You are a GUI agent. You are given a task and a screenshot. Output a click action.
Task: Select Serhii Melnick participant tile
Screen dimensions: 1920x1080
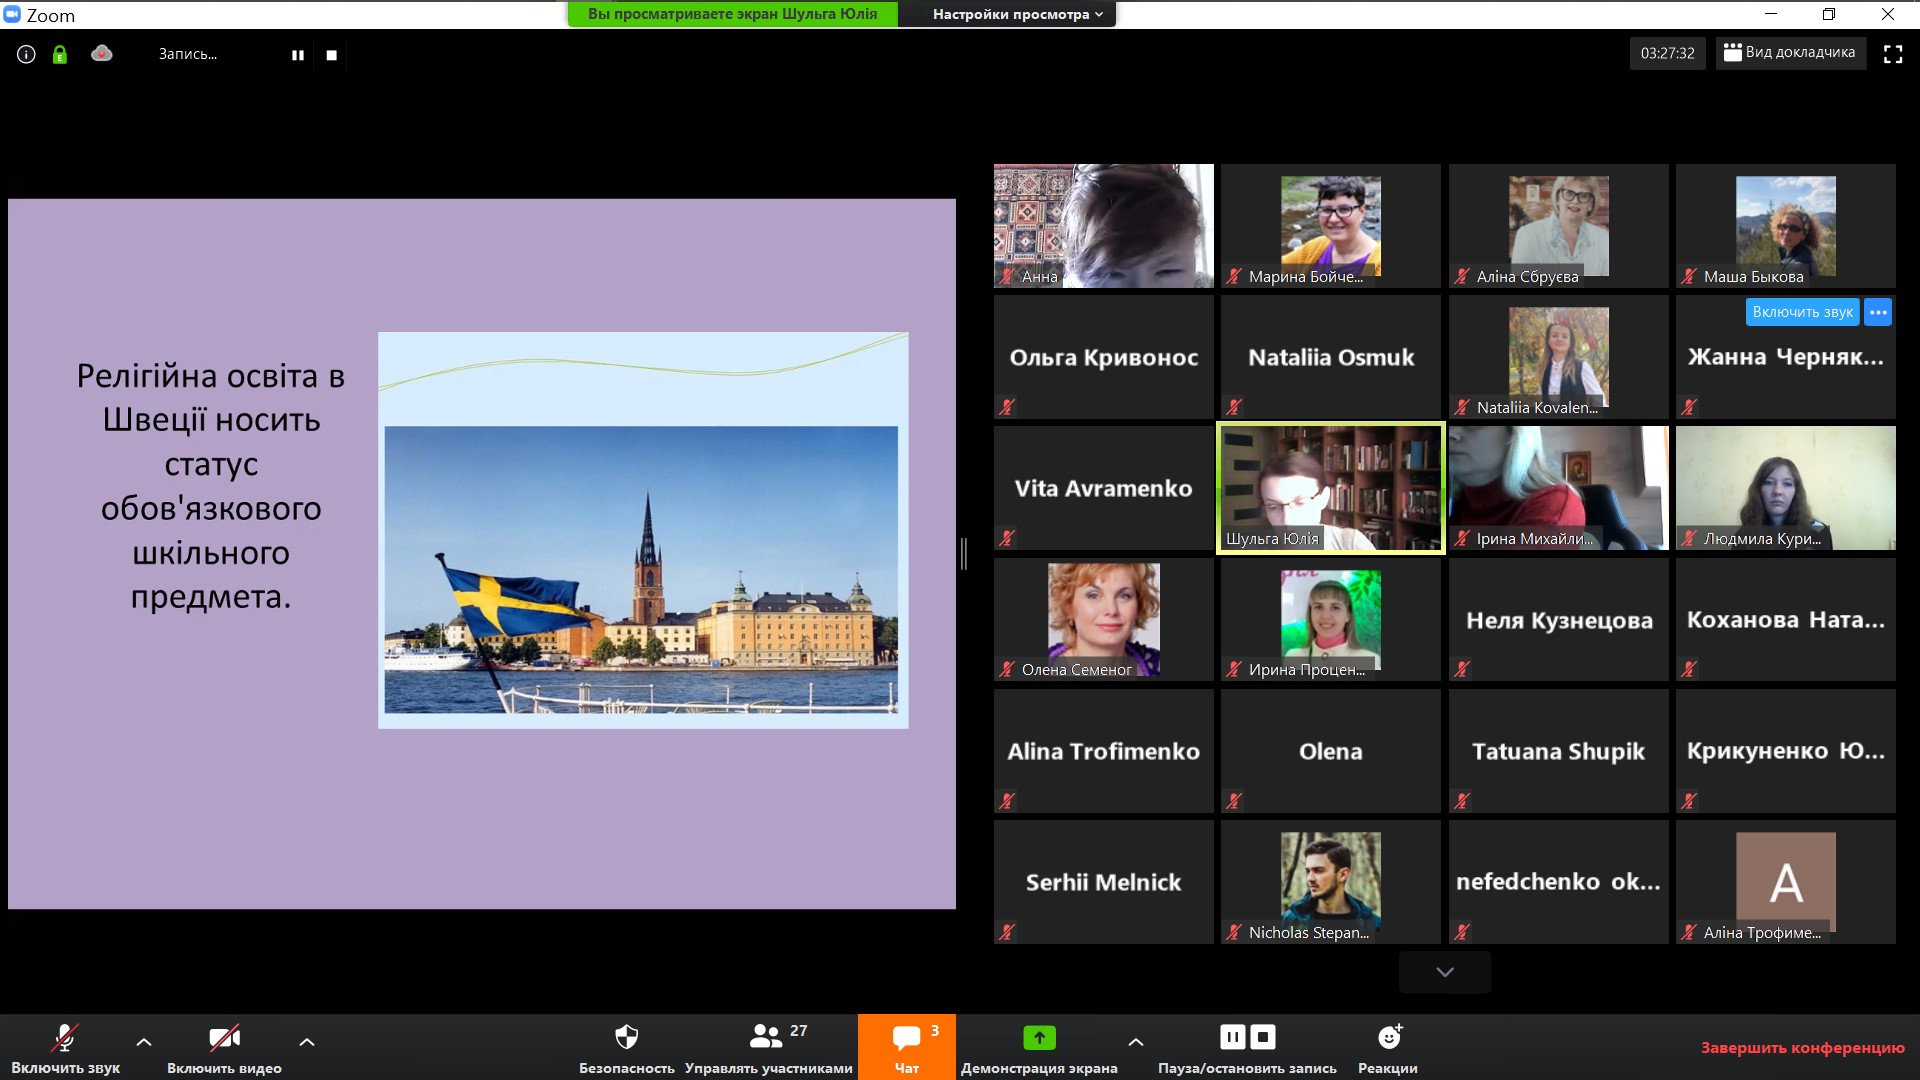[x=1104, y=882]
